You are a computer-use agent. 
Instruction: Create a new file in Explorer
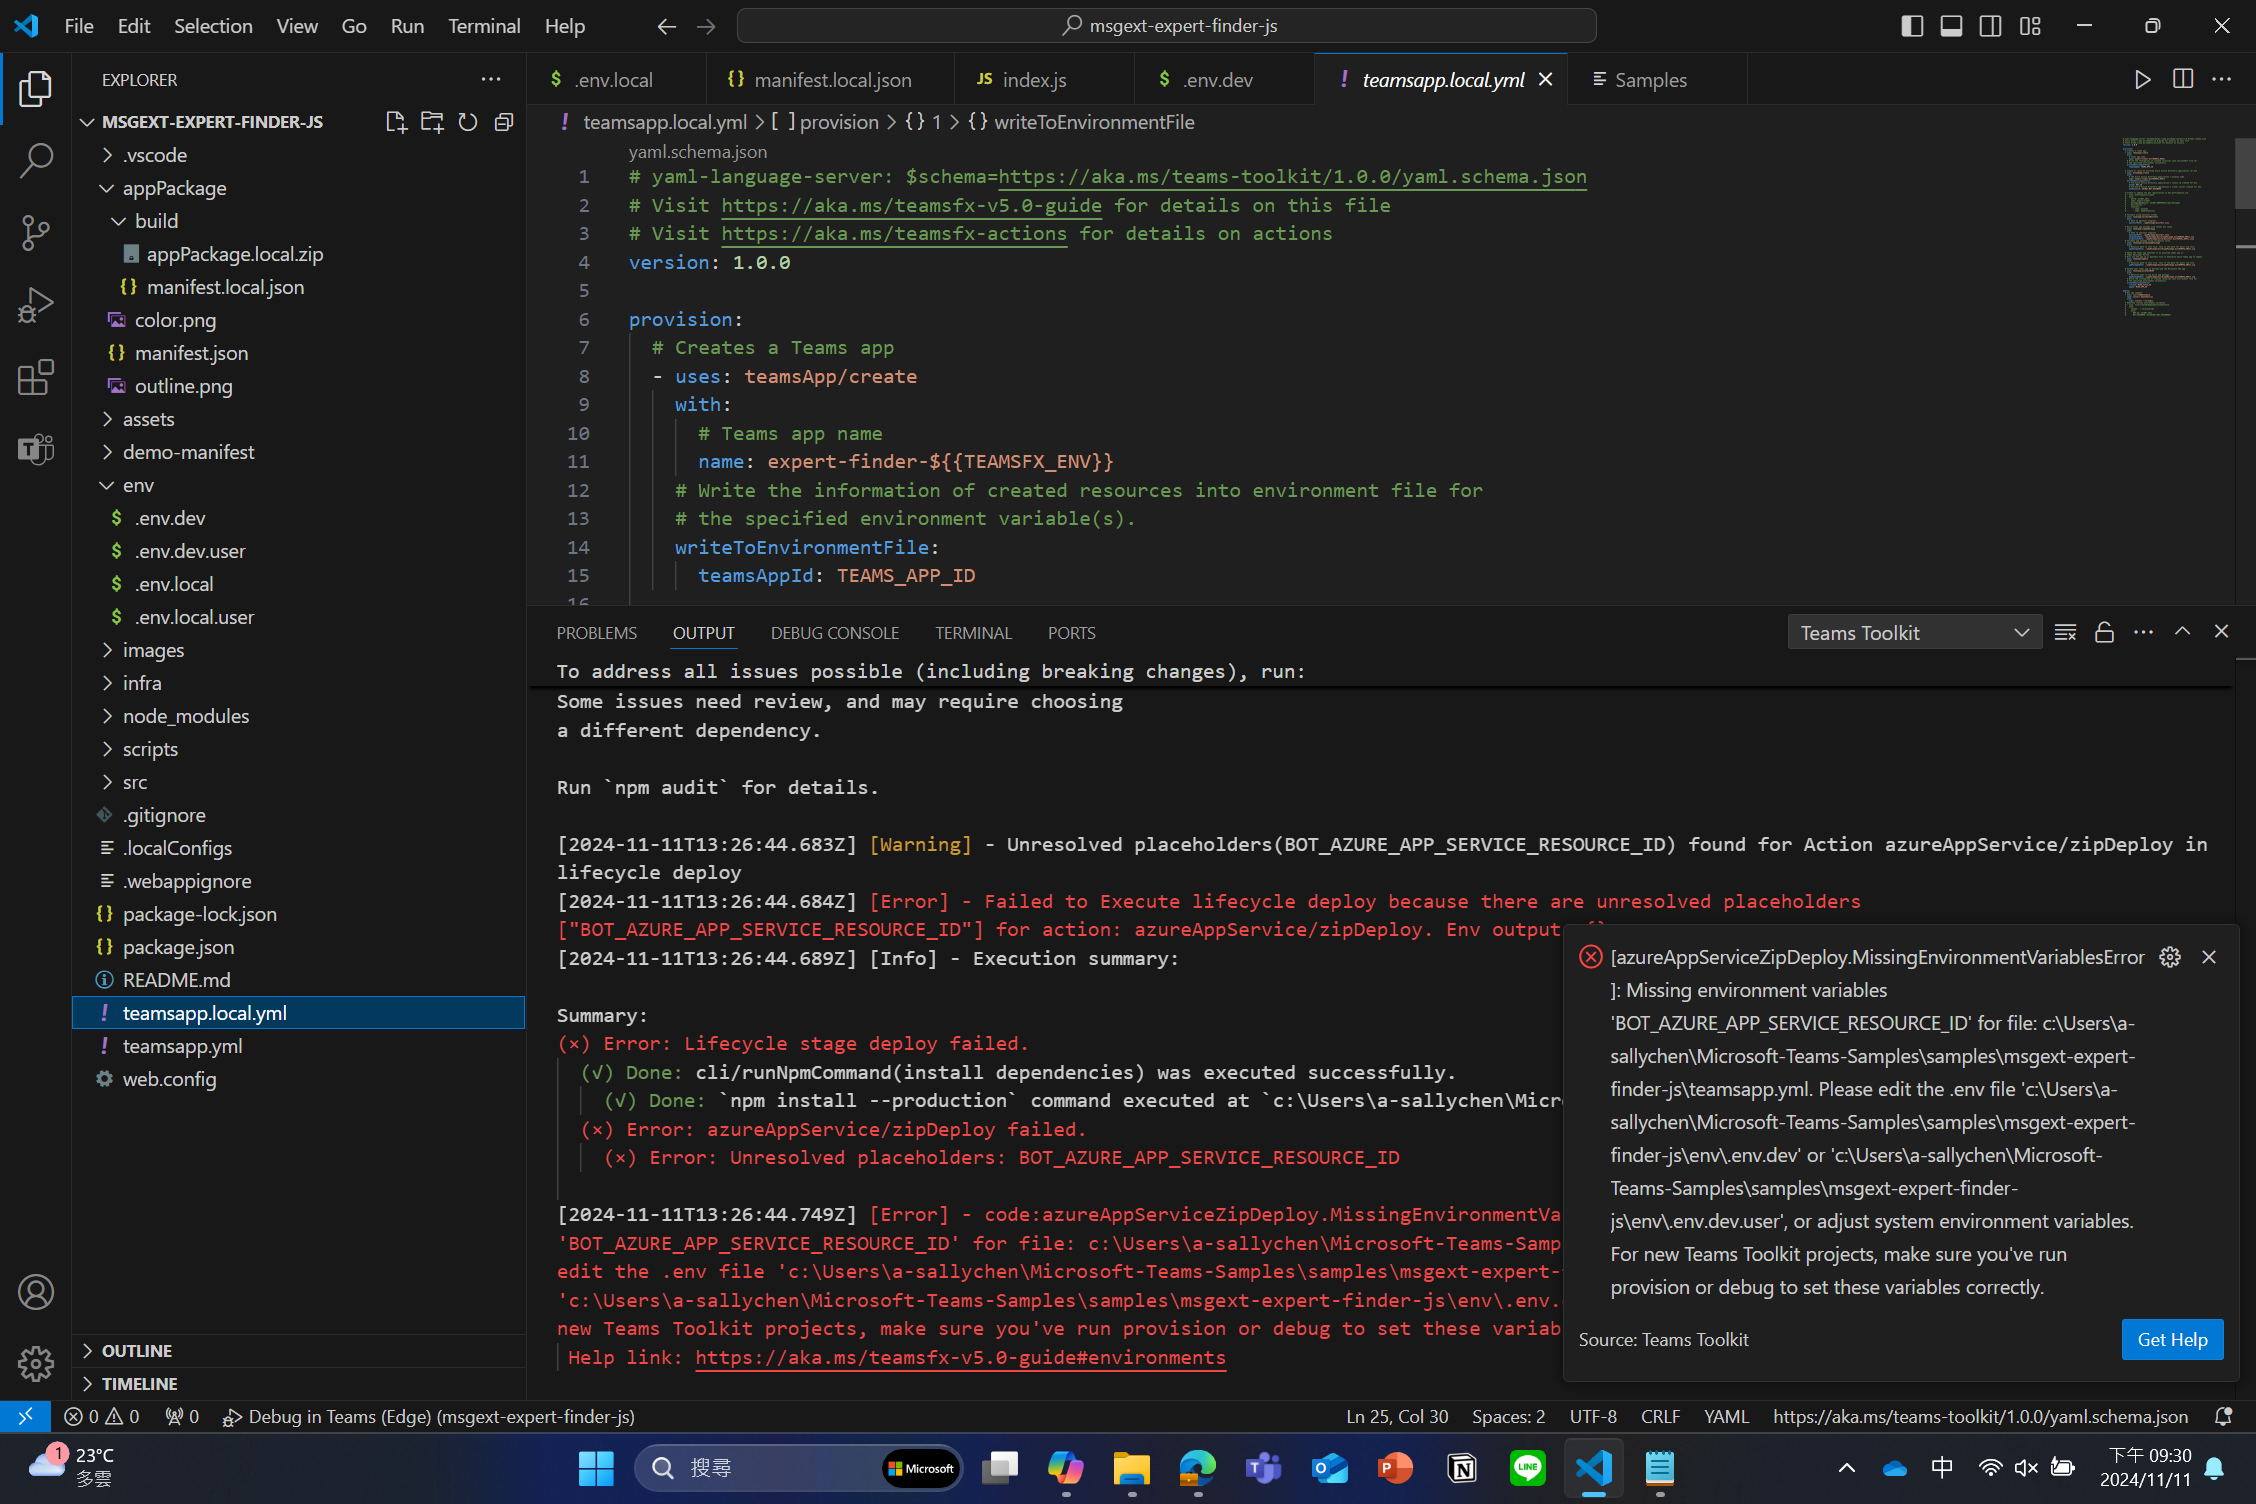pos(396,122)
